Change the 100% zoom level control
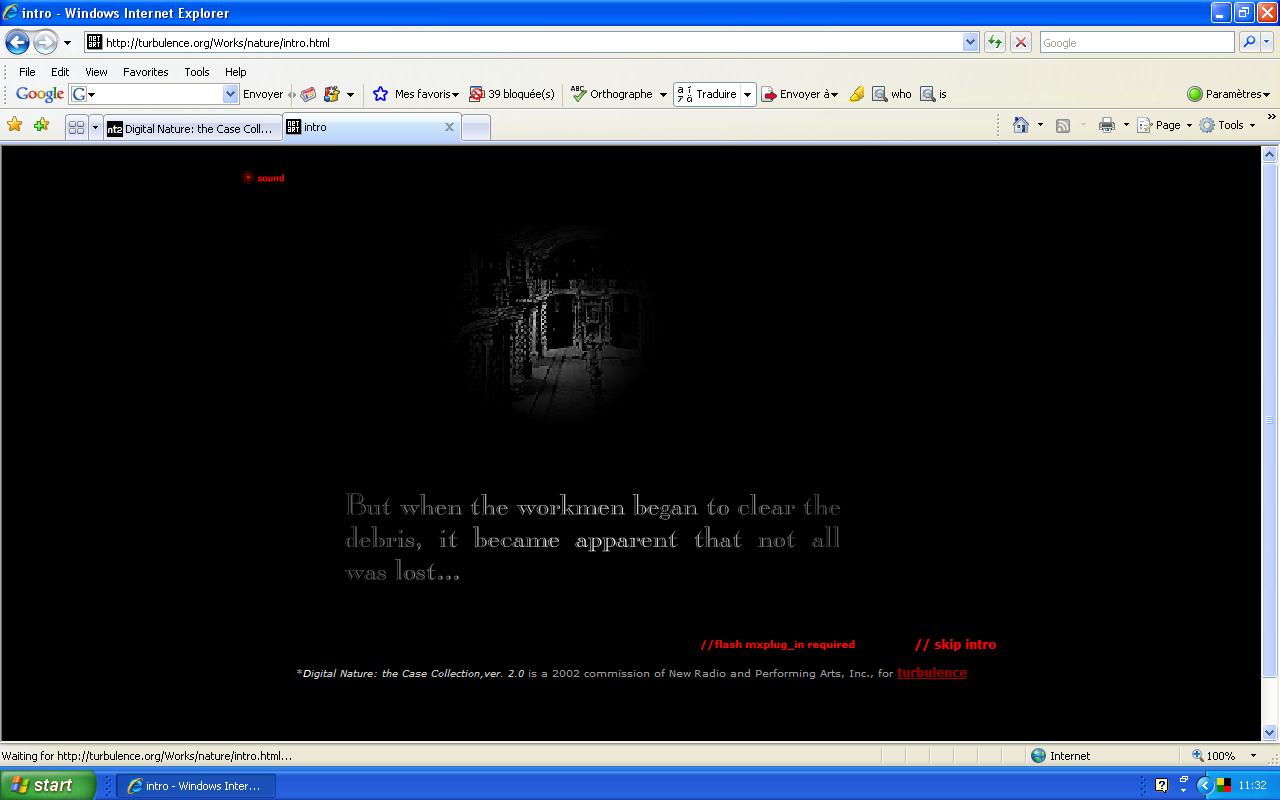The width and height of the screenshot is (1280, 800). [1222, 756]
